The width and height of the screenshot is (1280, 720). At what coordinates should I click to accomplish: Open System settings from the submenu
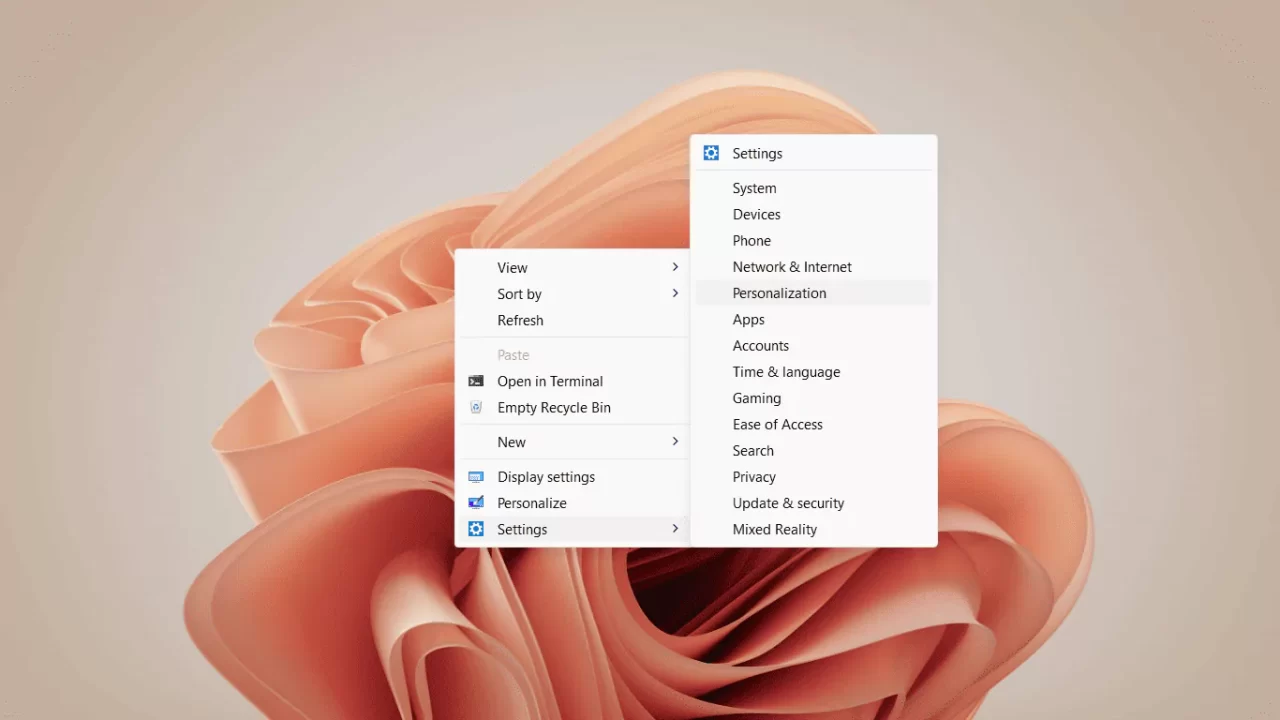[754, 188]
